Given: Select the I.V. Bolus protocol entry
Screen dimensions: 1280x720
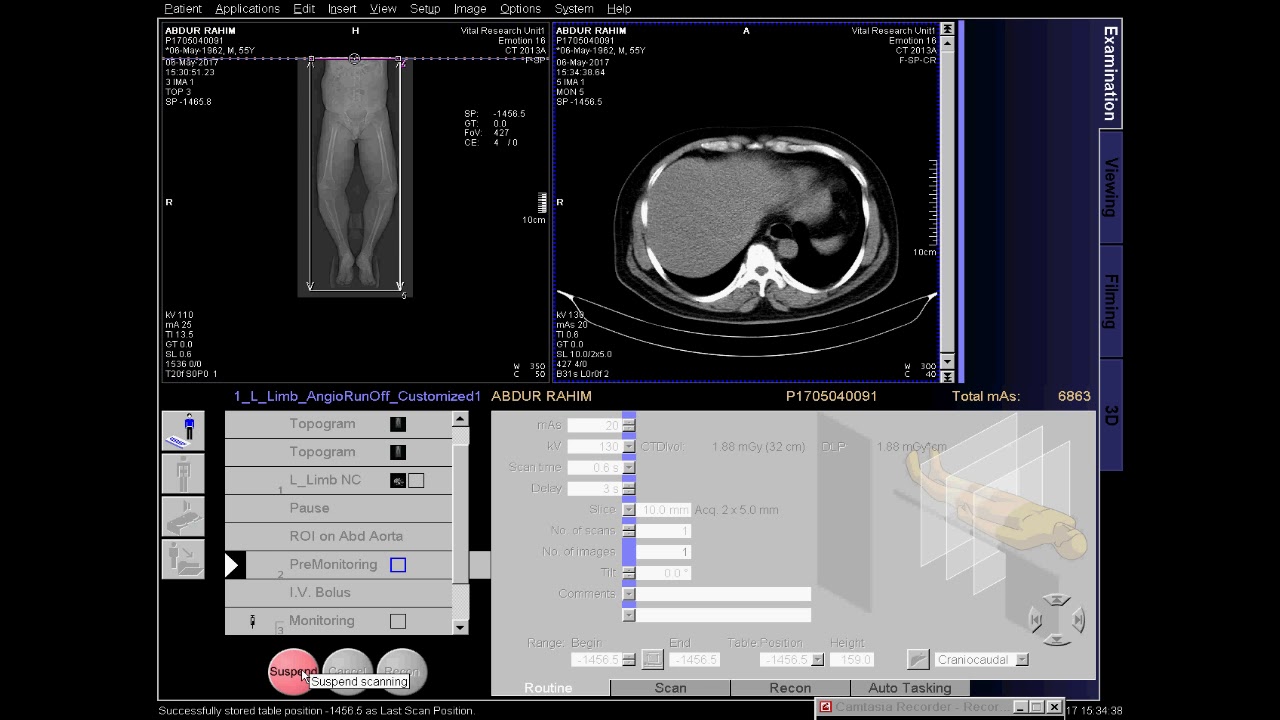Looking at the screenshot, I should 338,593.
